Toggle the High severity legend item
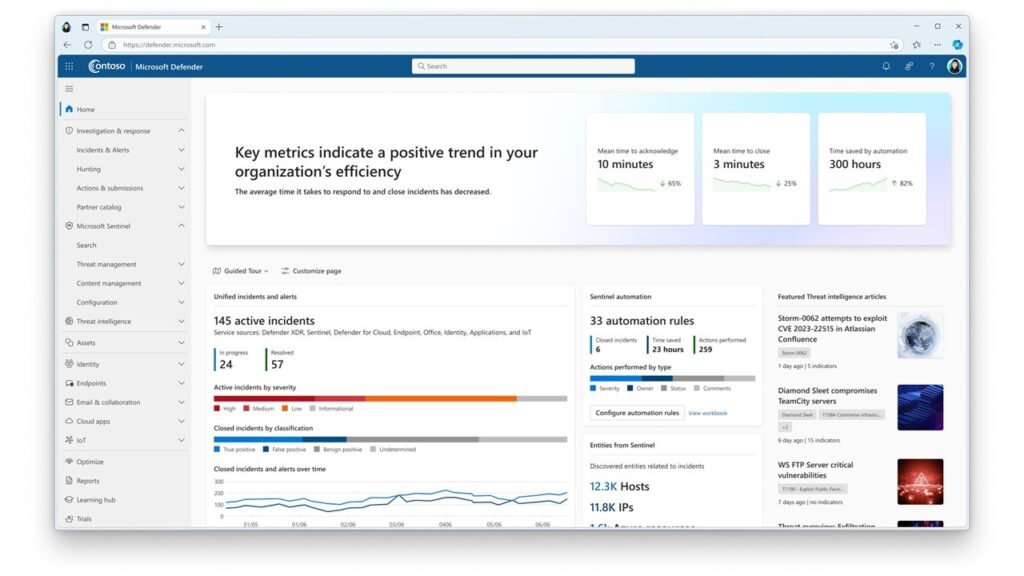The width and height of the screenshot is (1024, 576). 222,408
